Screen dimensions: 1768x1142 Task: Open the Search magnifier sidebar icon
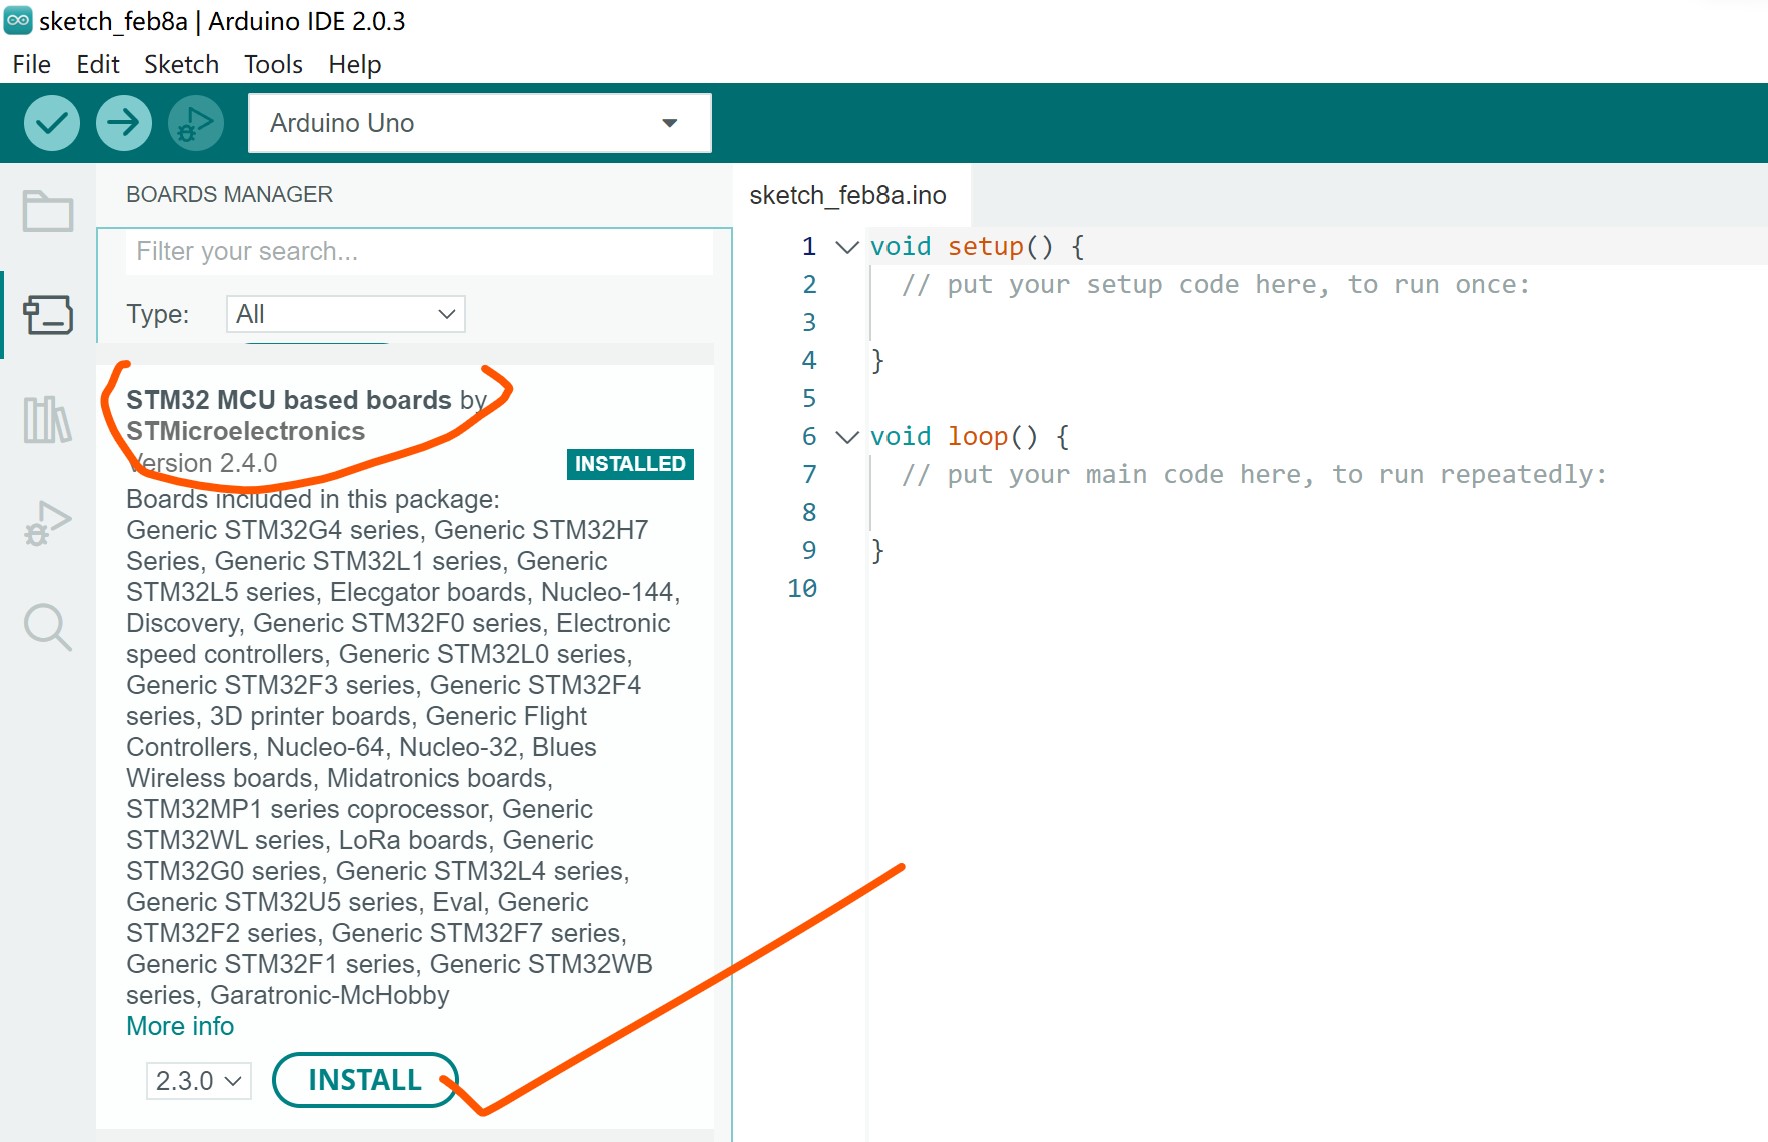click(x=48, y=628)
